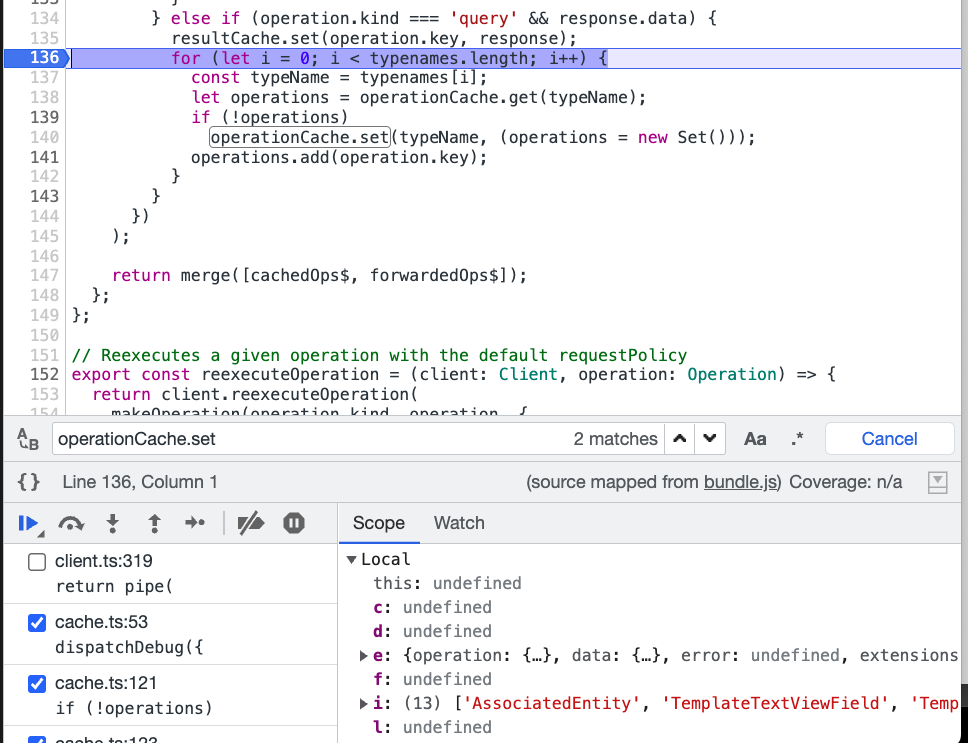The height and width of the screenshot is (743, 968).
Task: Click the Pause on exceptions icon
Action: pos(293,523)
